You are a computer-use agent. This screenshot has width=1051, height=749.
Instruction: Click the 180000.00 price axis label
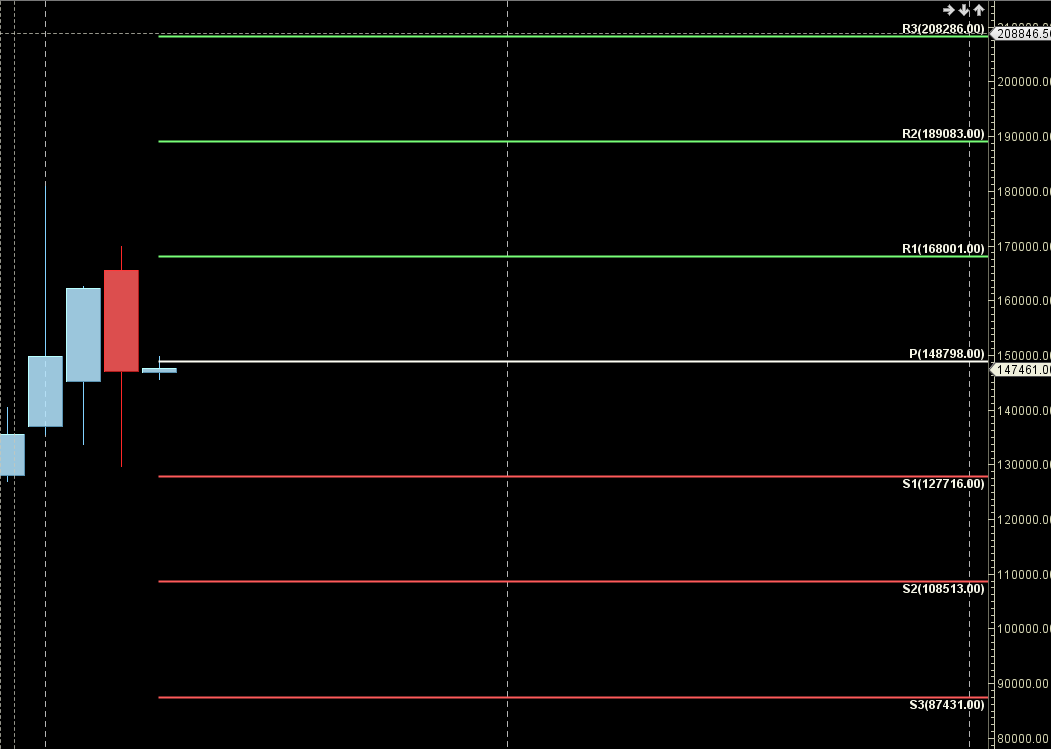[1024, 191]
